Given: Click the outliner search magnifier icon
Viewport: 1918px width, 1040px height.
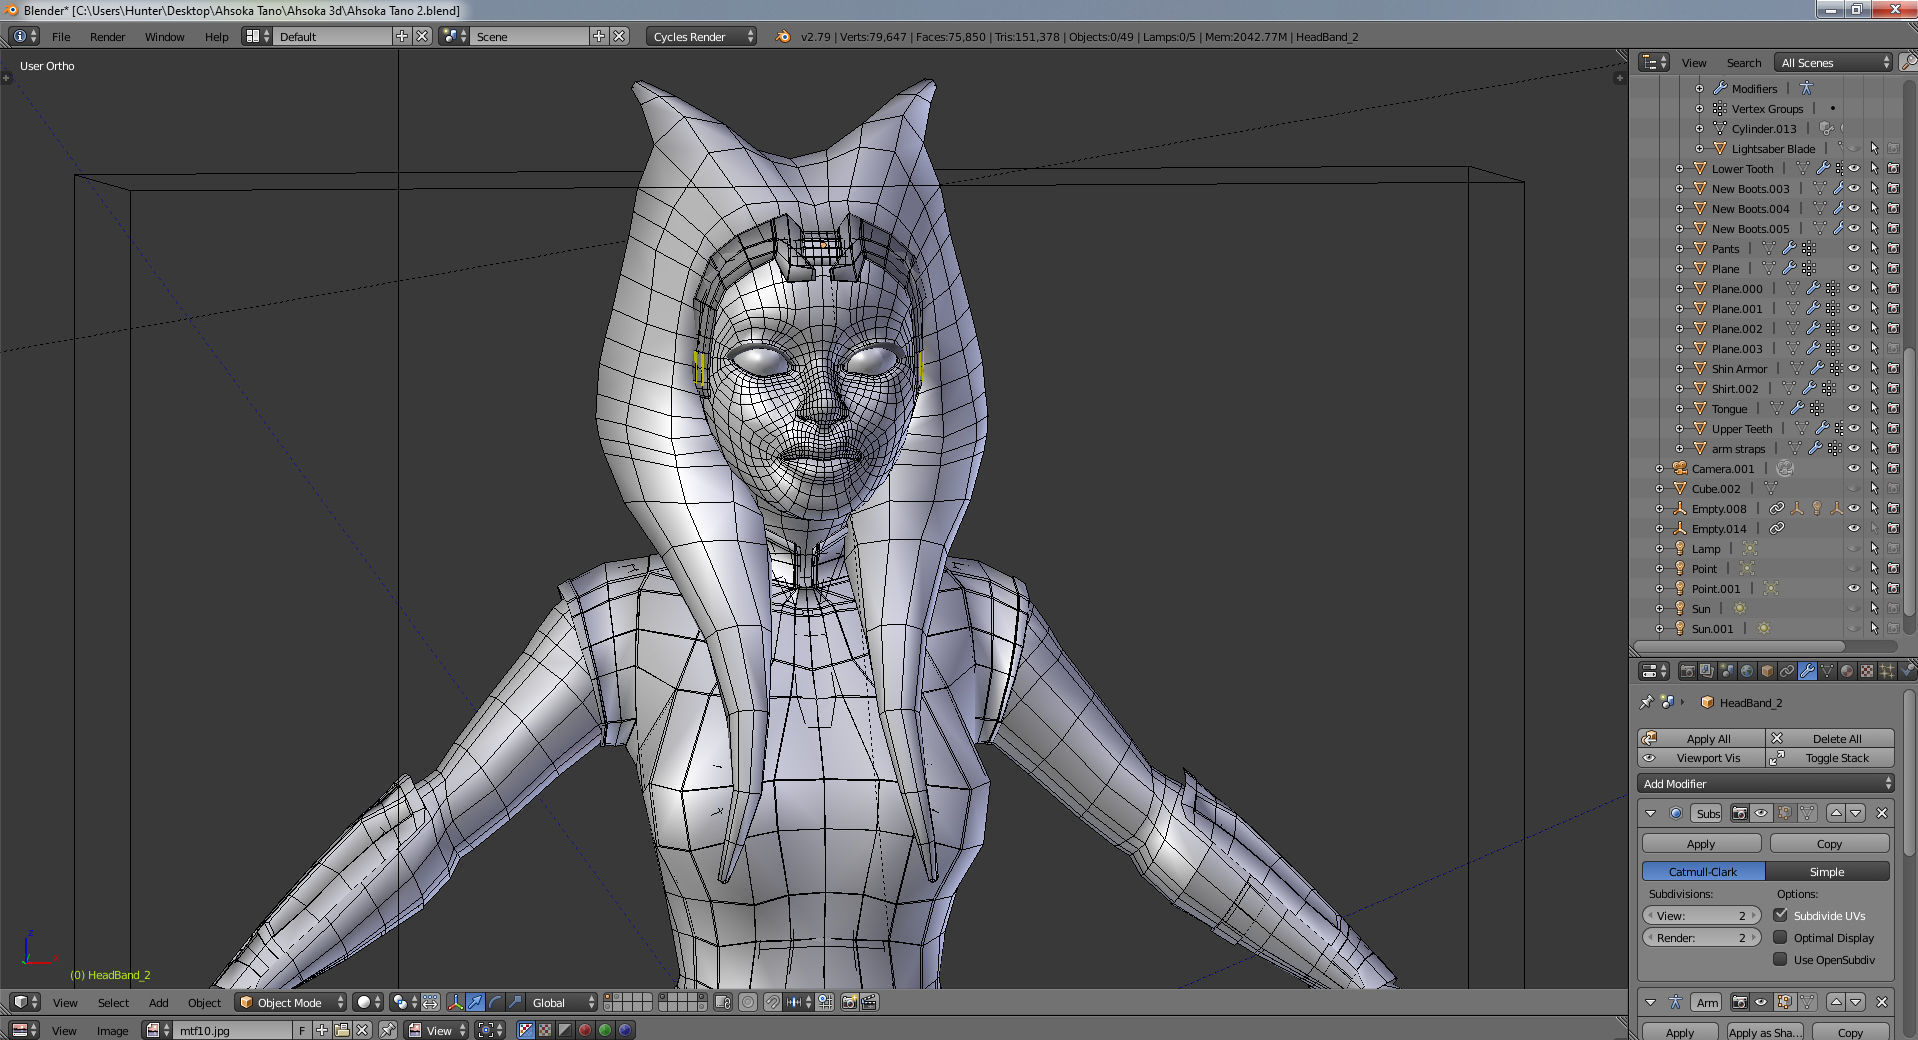Looking at the screenshot, I should tap(1908, 62).
